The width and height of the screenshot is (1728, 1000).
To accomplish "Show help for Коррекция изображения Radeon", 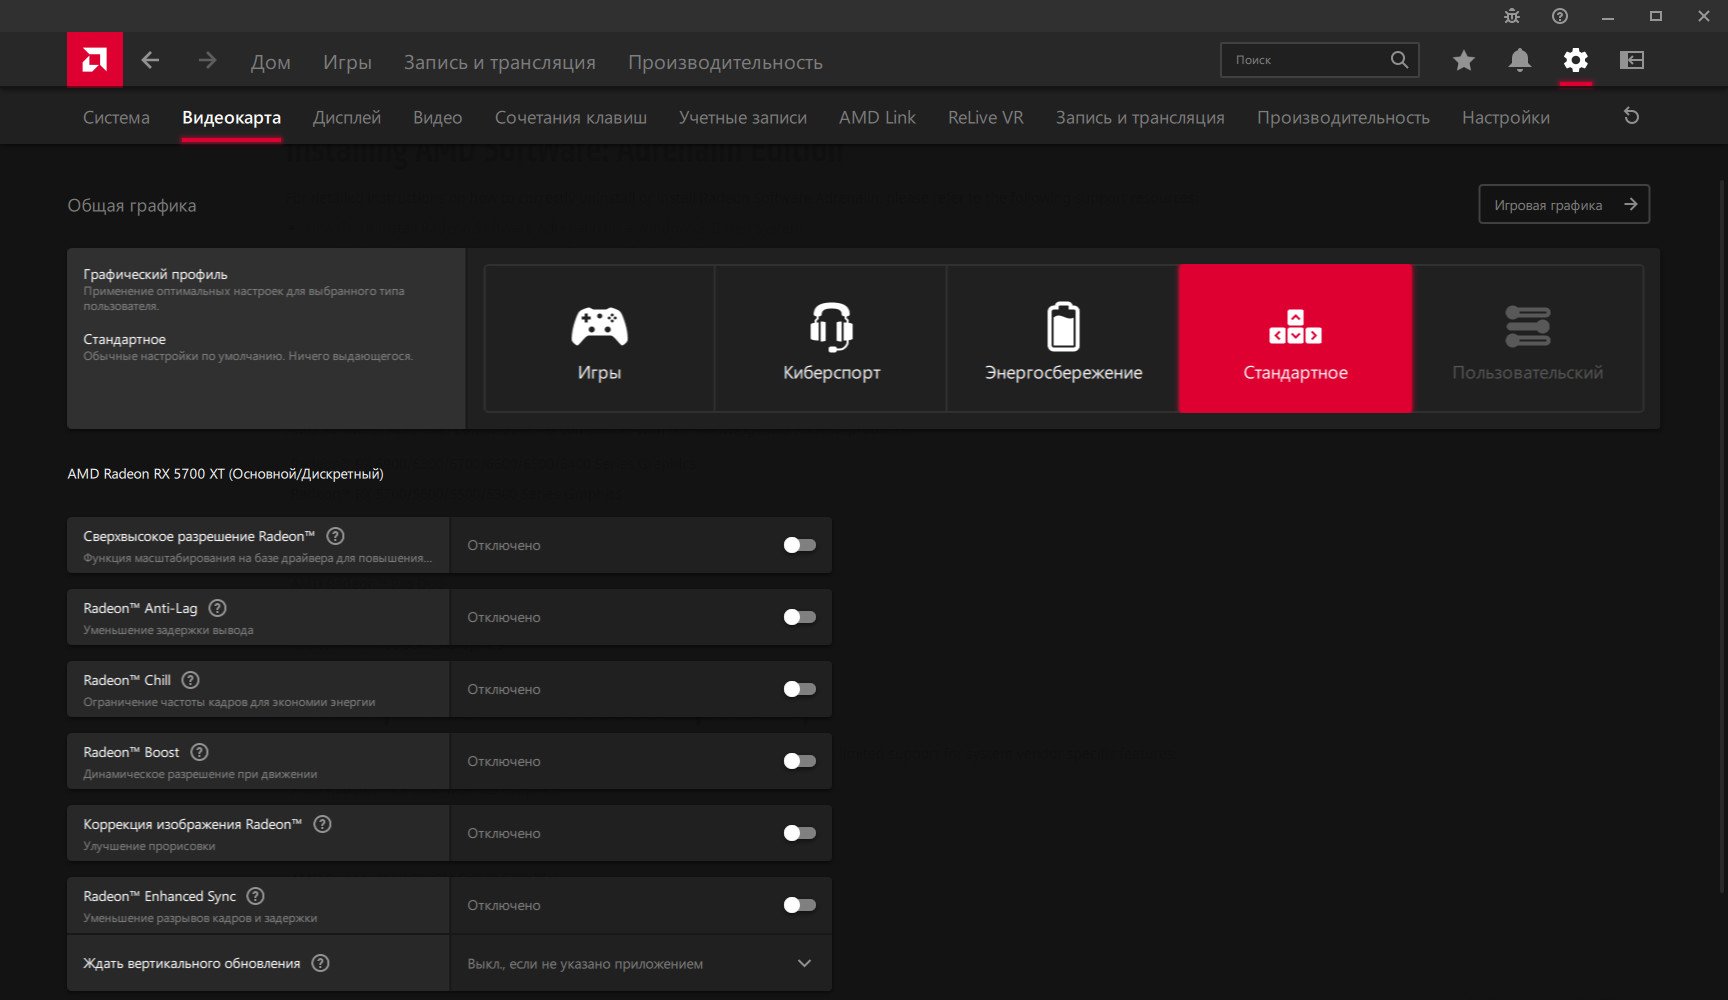I will coord(322,824).
